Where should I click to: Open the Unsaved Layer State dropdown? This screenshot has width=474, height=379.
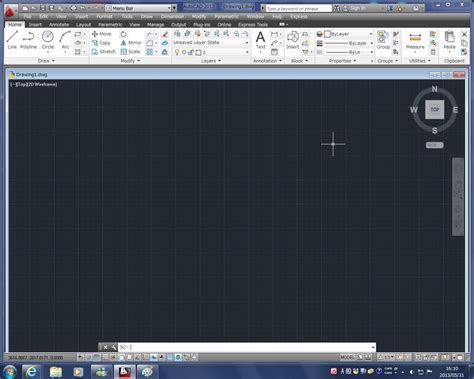point(211,43)
